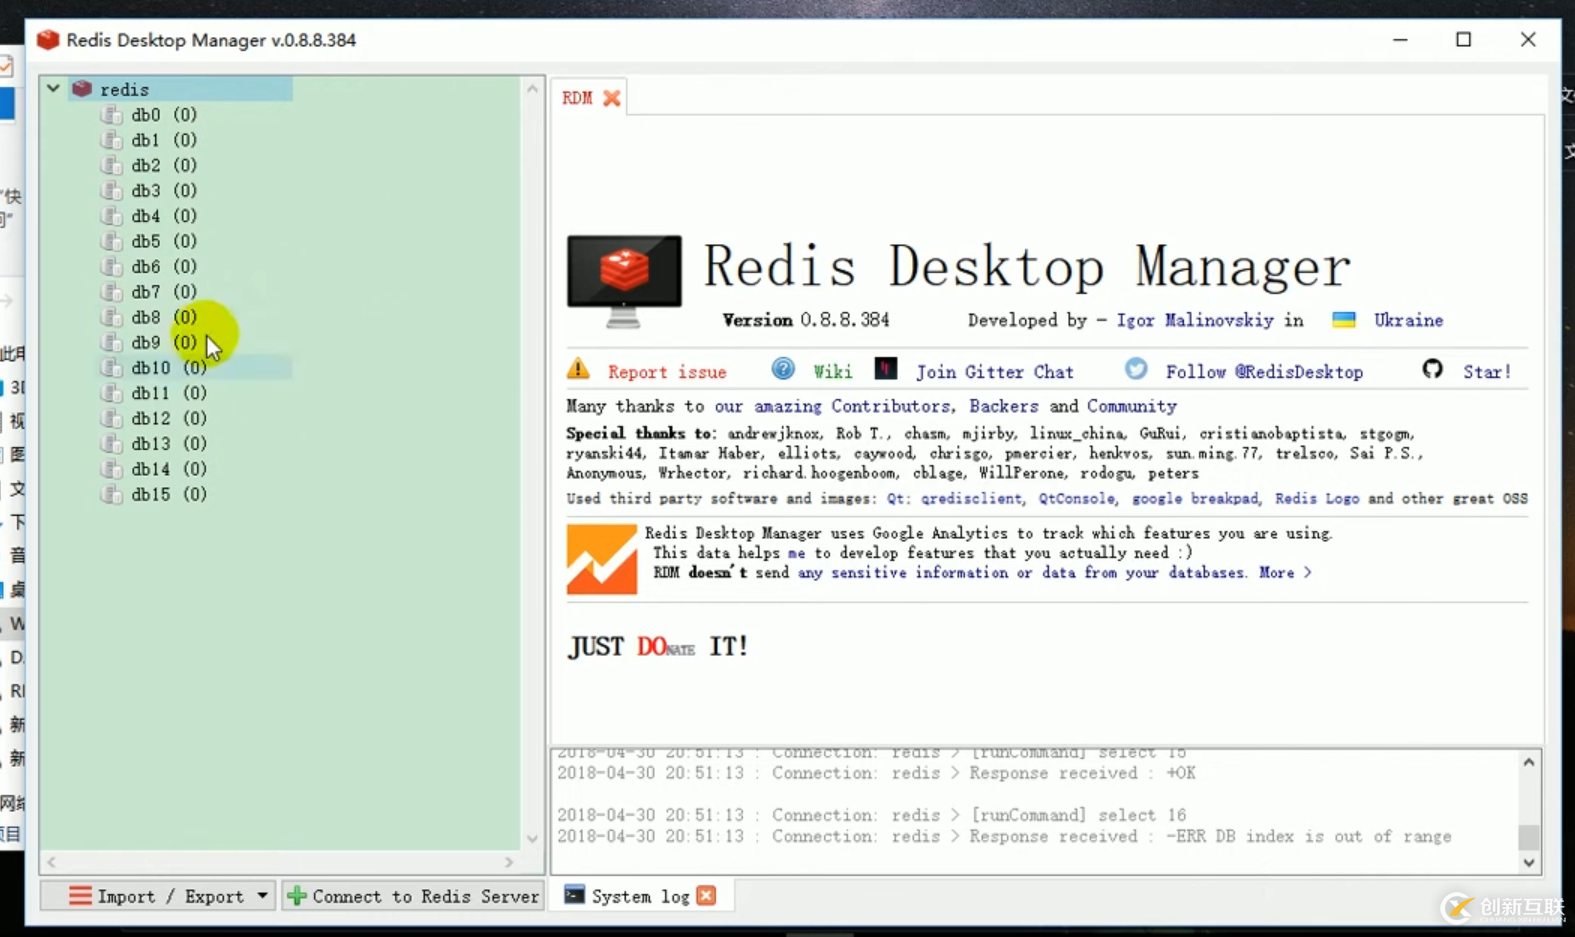The image size is (1575, 937).
Task: Click the Gitter chat icon
Action: pos(886,369)
